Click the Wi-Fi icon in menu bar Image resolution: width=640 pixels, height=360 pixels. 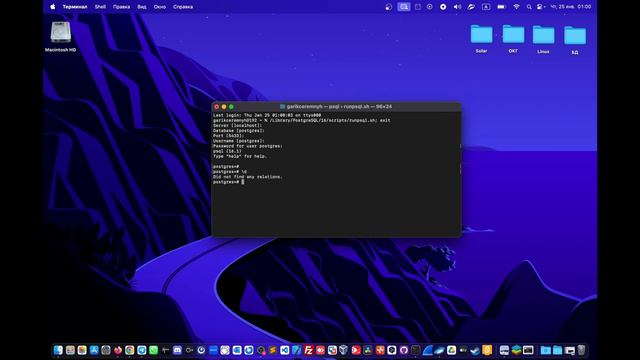(x=516, y=7)
